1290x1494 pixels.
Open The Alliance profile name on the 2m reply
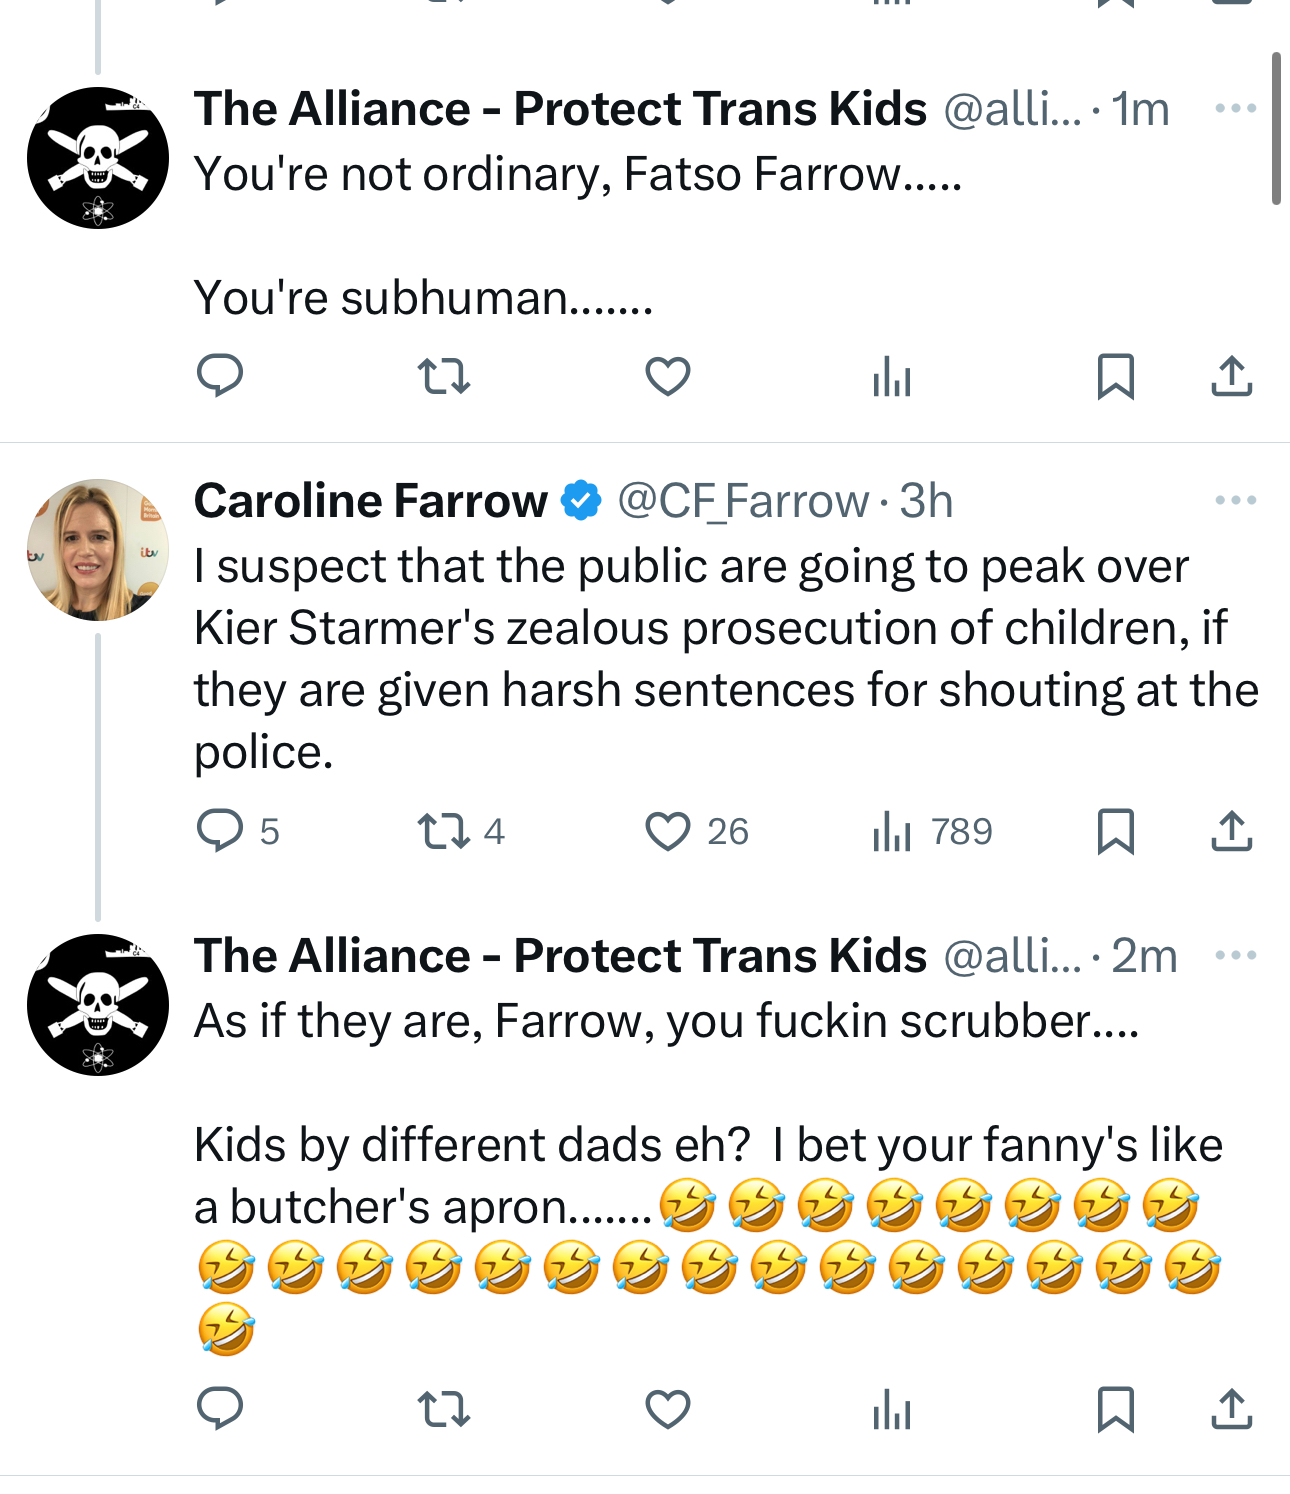[x=560, y=956]
